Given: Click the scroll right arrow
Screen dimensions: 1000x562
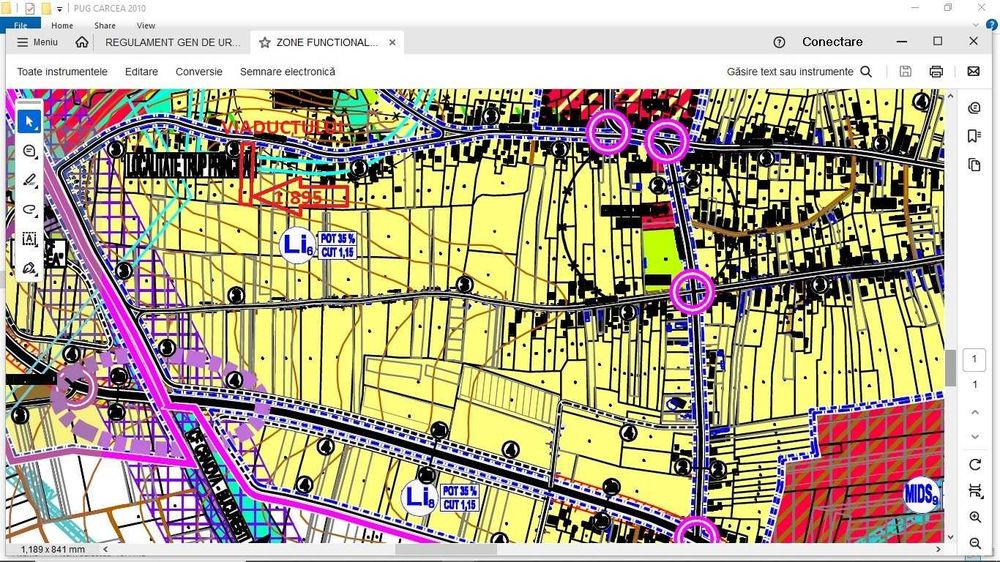Looking at the screenshot, I should 938,549.
